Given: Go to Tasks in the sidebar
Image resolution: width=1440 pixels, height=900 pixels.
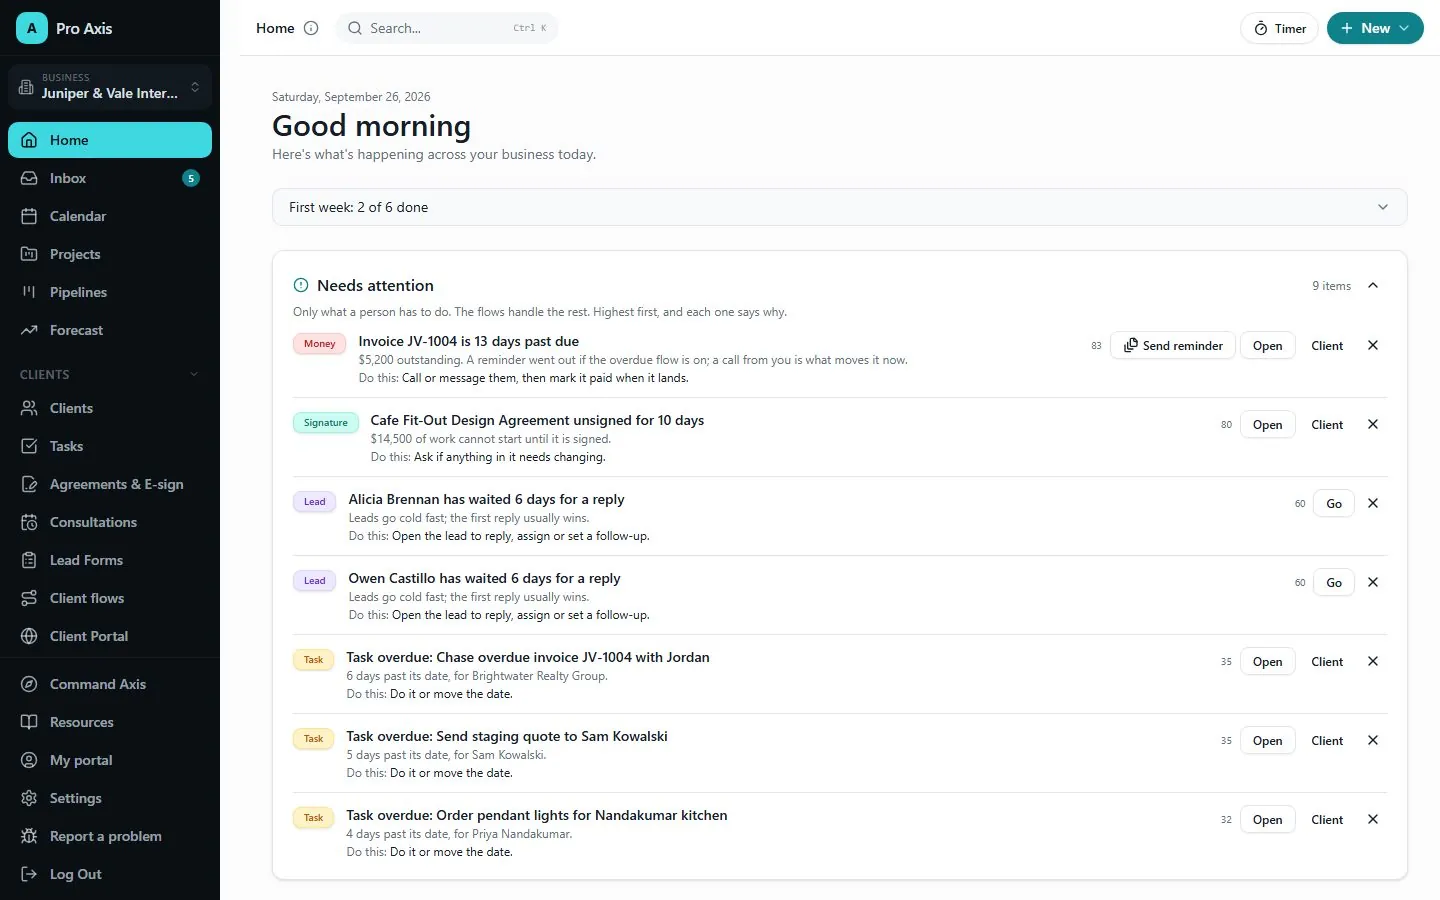Looking at the screenshot, I should point(110,446).
